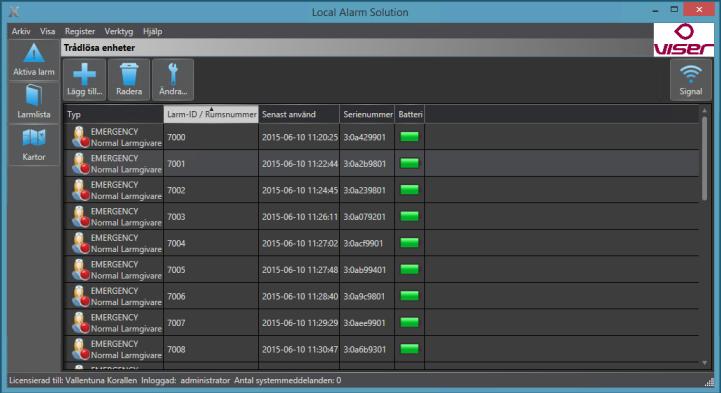
Task: Click emergency device icon for 7006
Action: coord(80,296)
